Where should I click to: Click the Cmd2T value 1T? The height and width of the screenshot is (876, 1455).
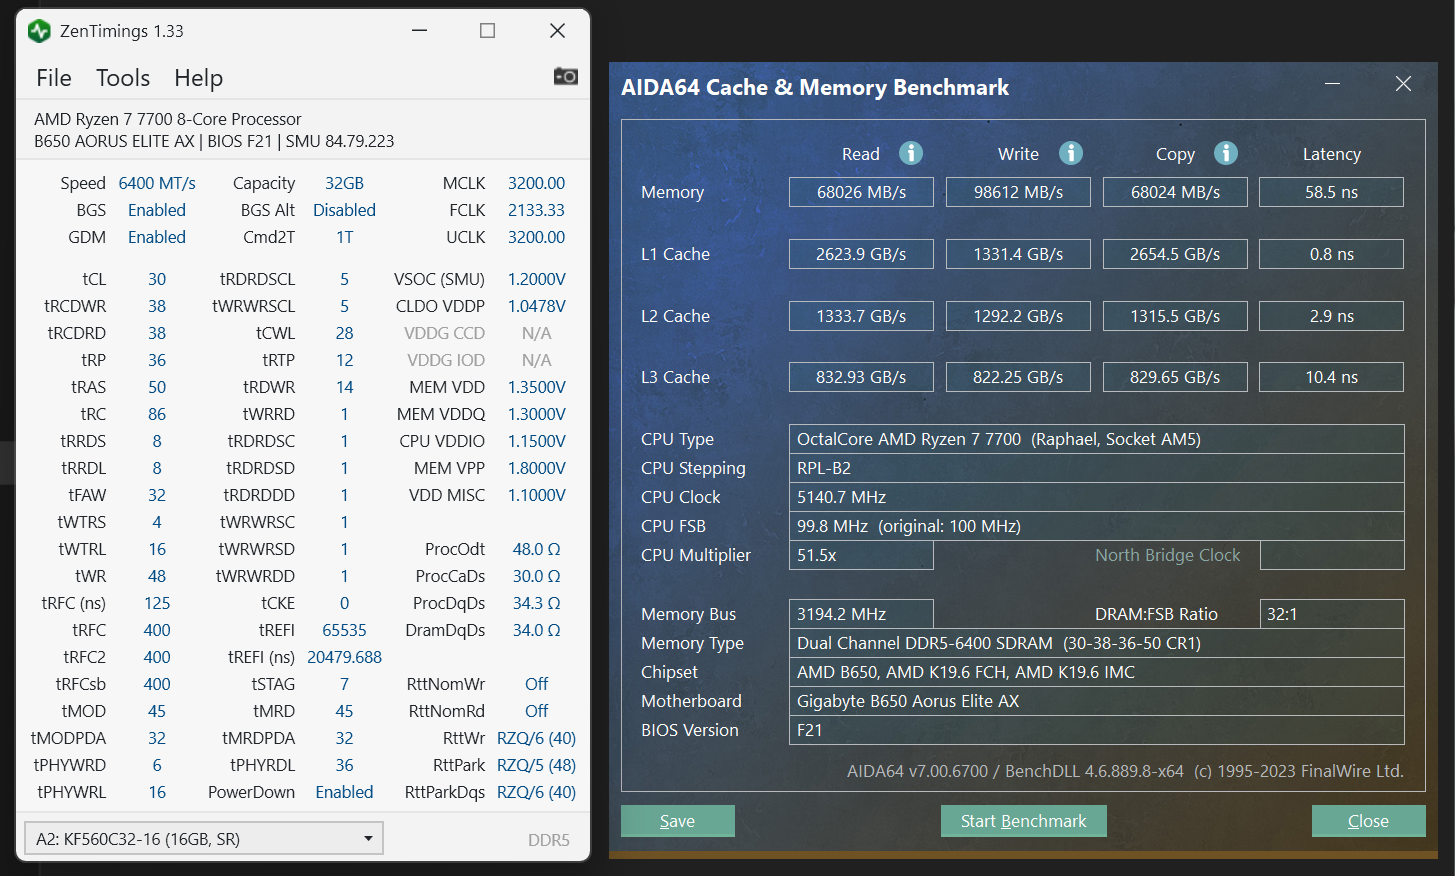[x=344, y=237]
